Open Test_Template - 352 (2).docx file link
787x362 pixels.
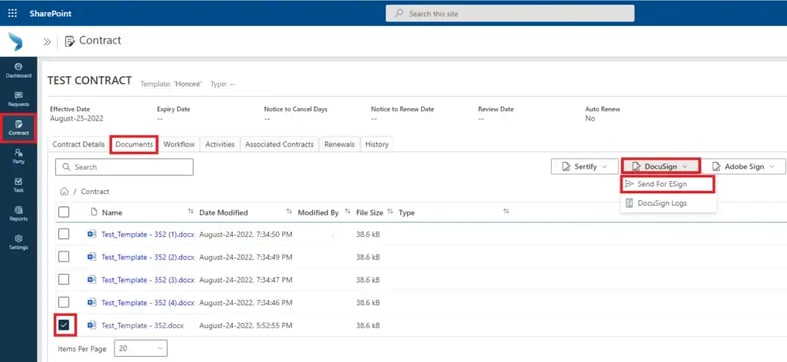point(148,257)
